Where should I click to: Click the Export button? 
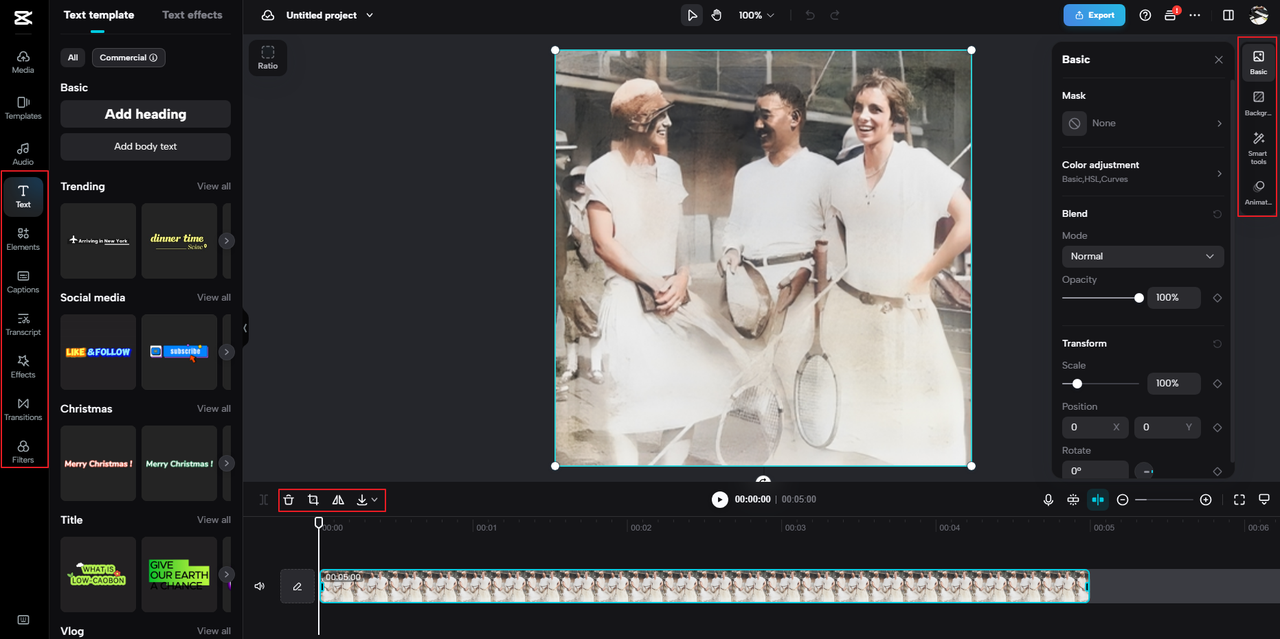(1094, 15)
